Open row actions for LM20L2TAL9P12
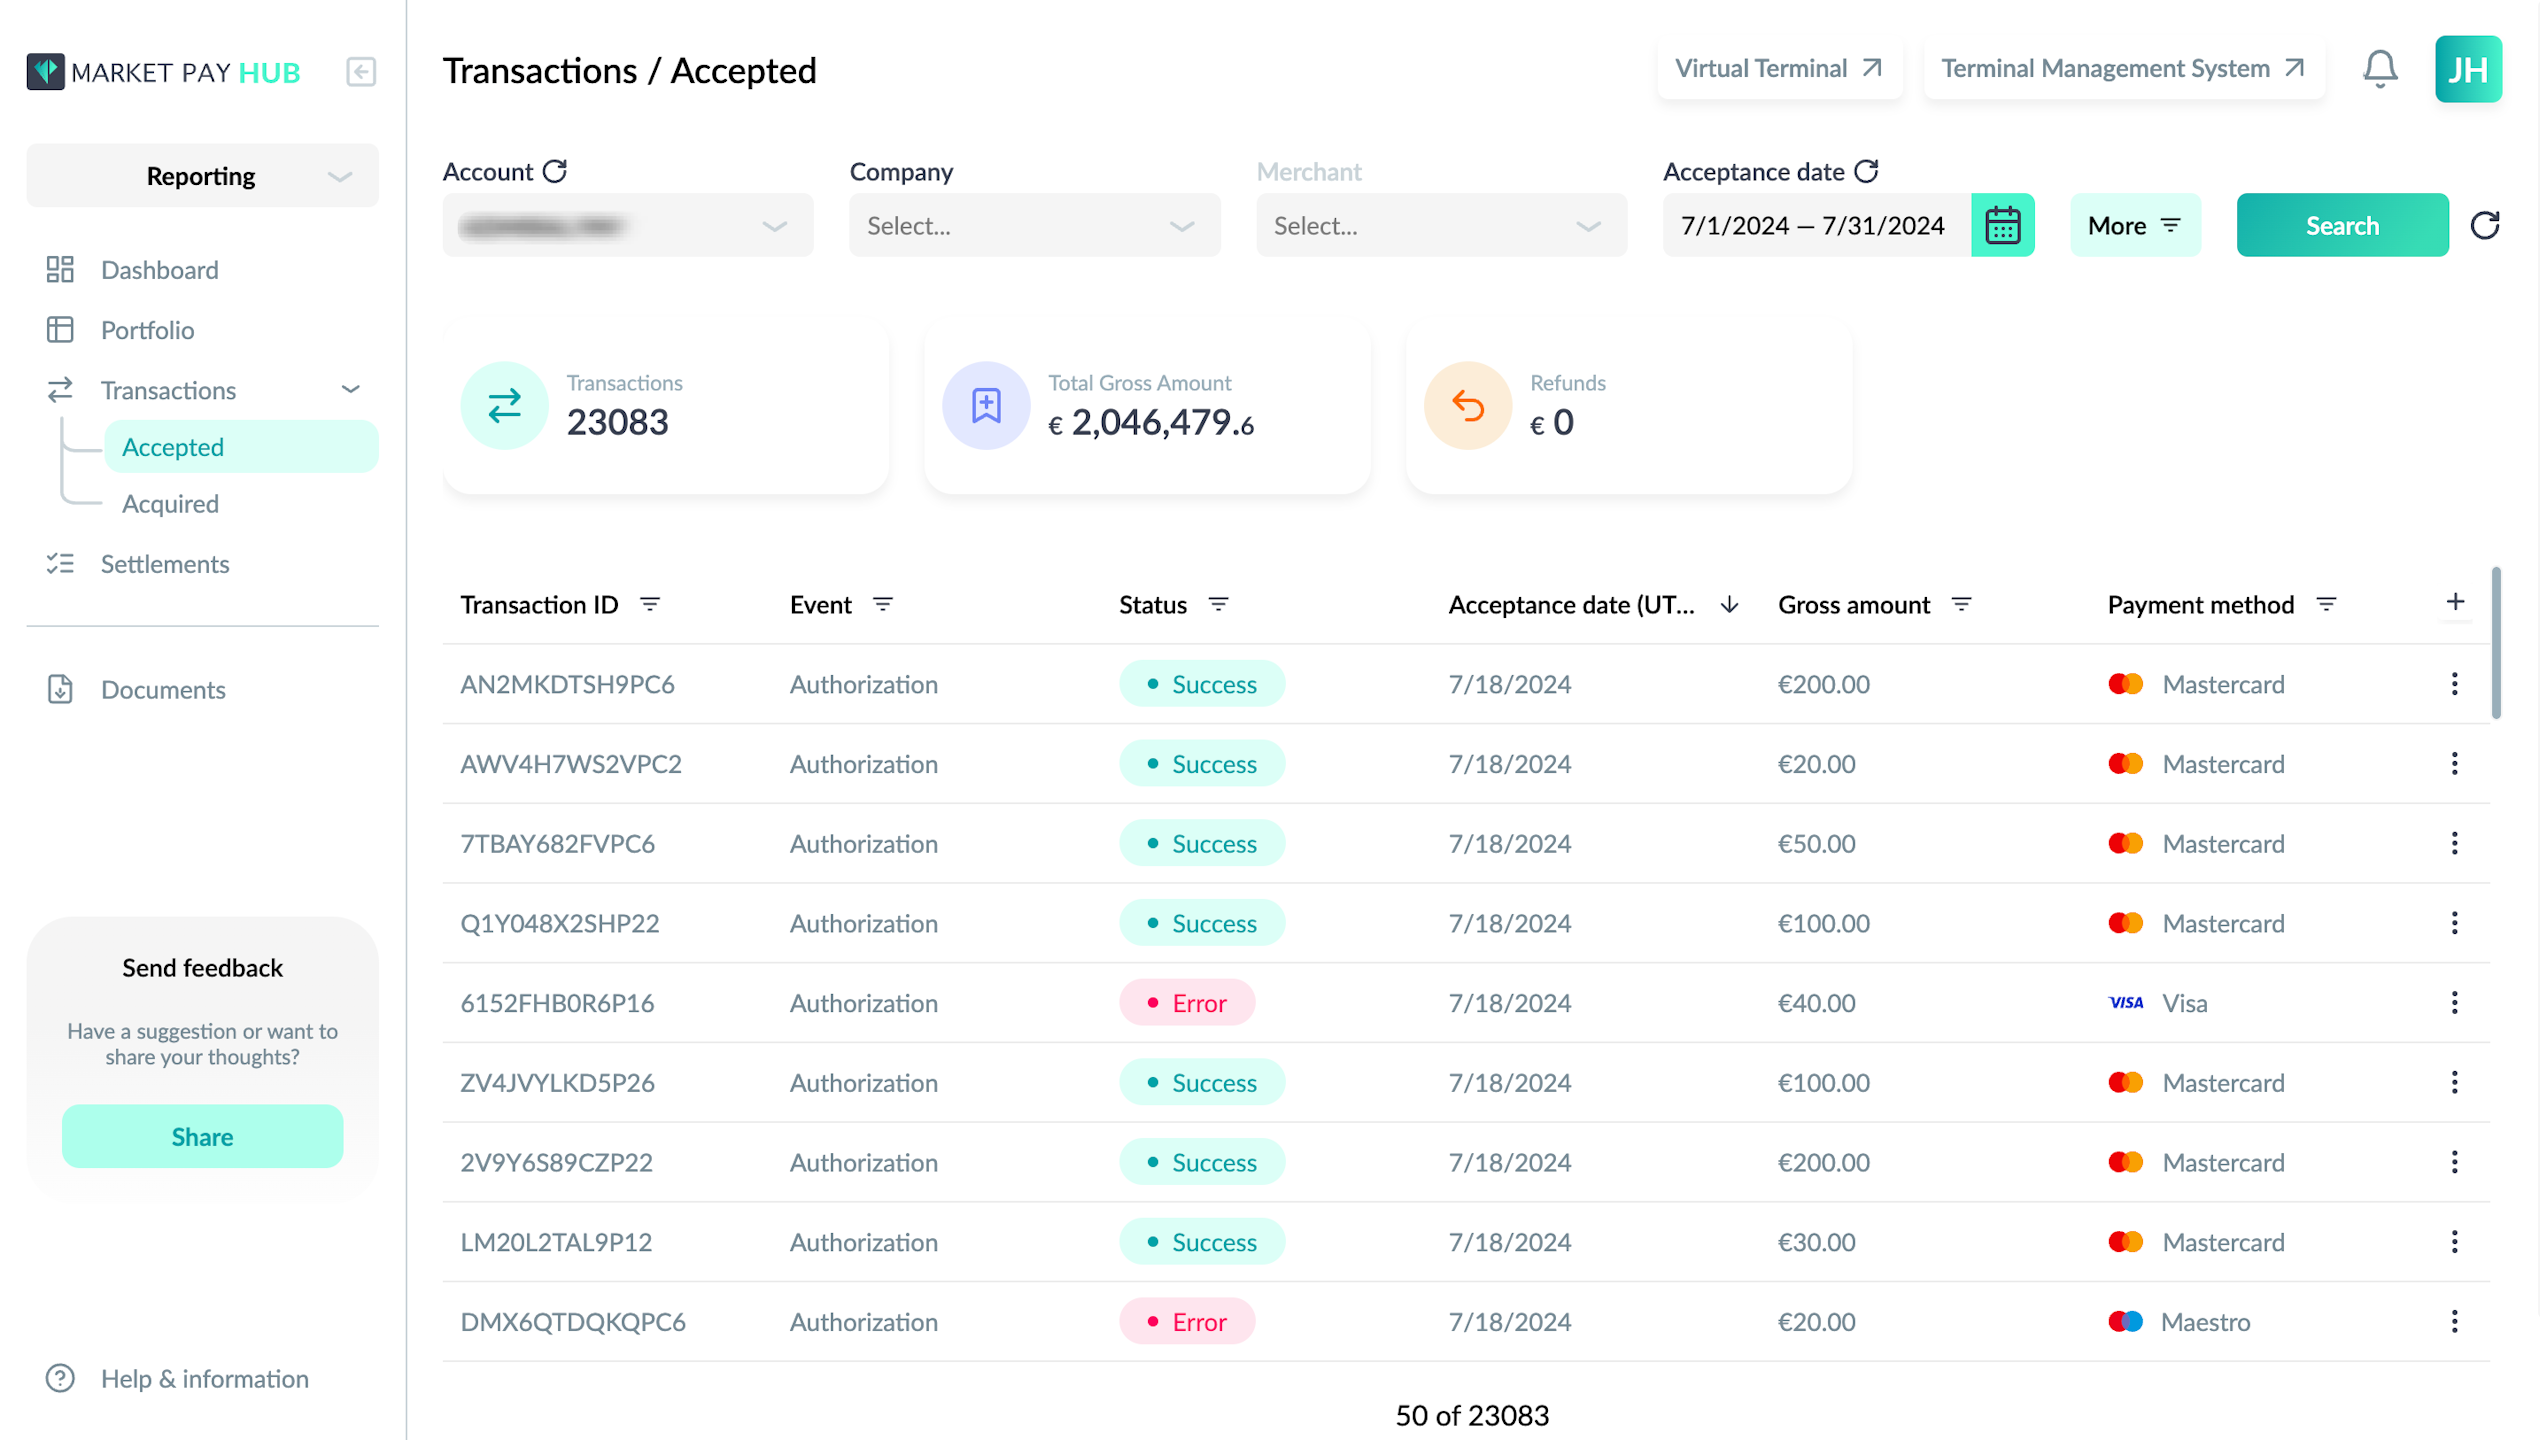Viewport: 2540px width, 1440px height. click(2454, 1242)
